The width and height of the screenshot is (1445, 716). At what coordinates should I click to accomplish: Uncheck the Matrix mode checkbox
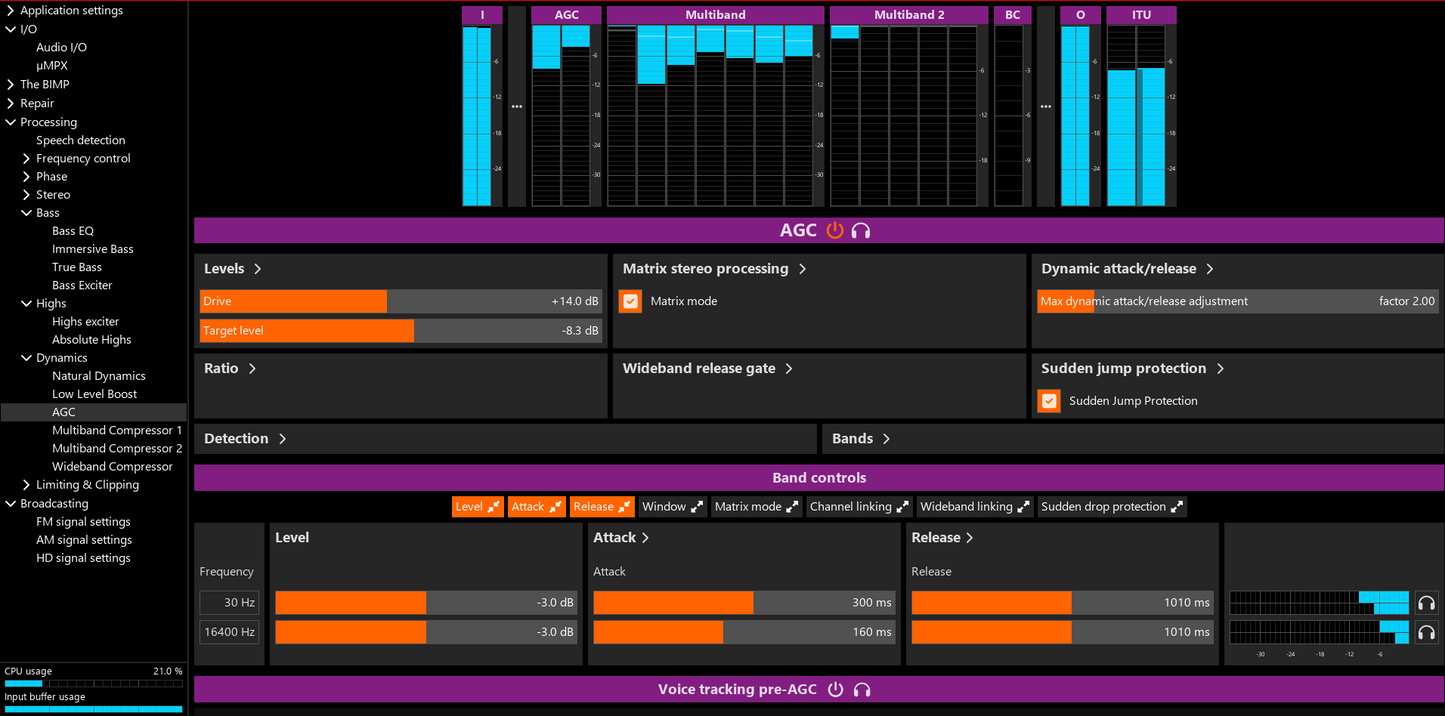tap(630, 301)
